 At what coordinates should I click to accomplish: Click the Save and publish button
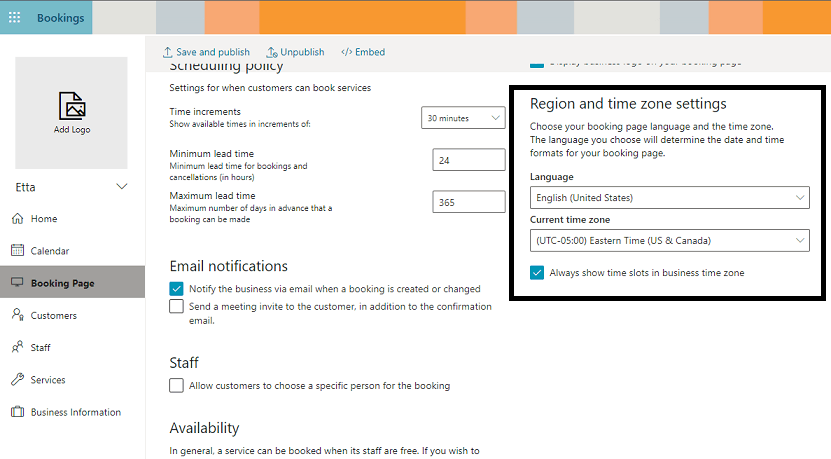(x=206, y=52)
